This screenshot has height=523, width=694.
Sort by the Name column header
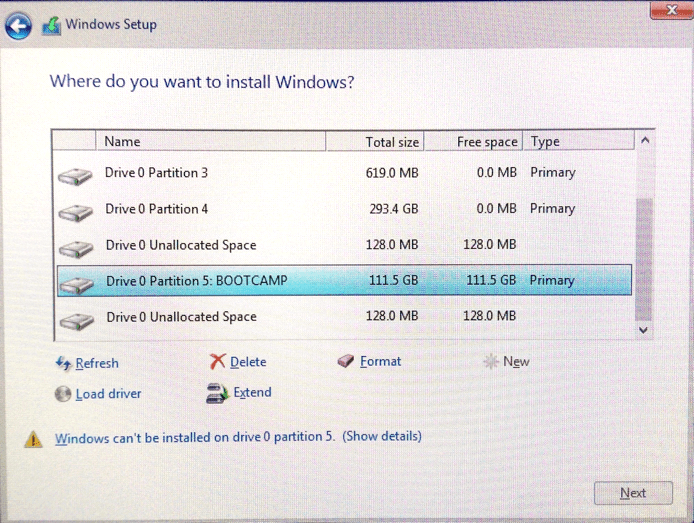[x=211, y=142]
